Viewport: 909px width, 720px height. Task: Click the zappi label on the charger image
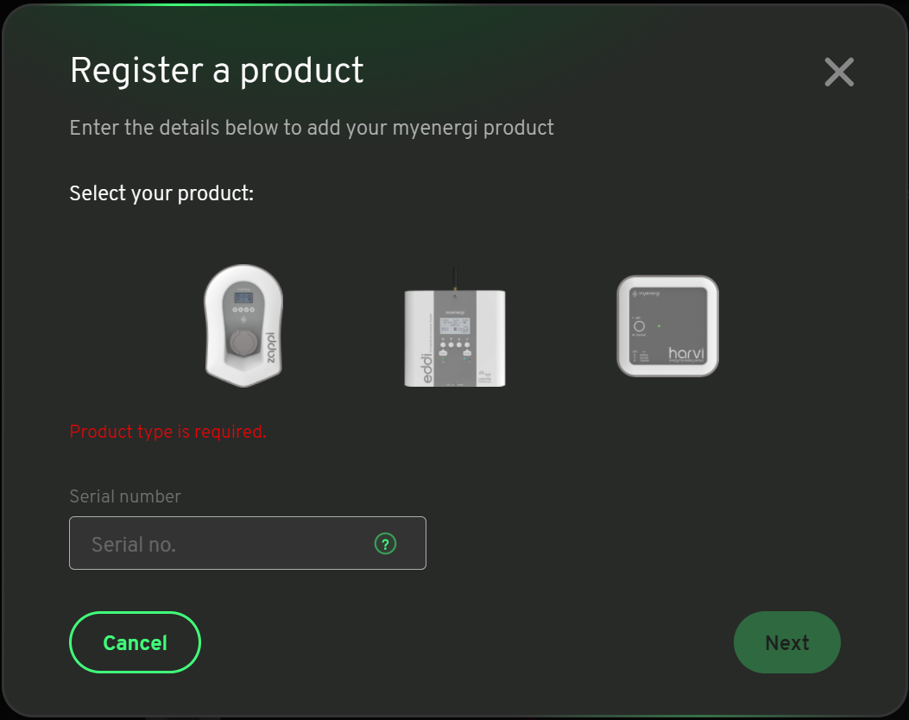pos(271,348)
